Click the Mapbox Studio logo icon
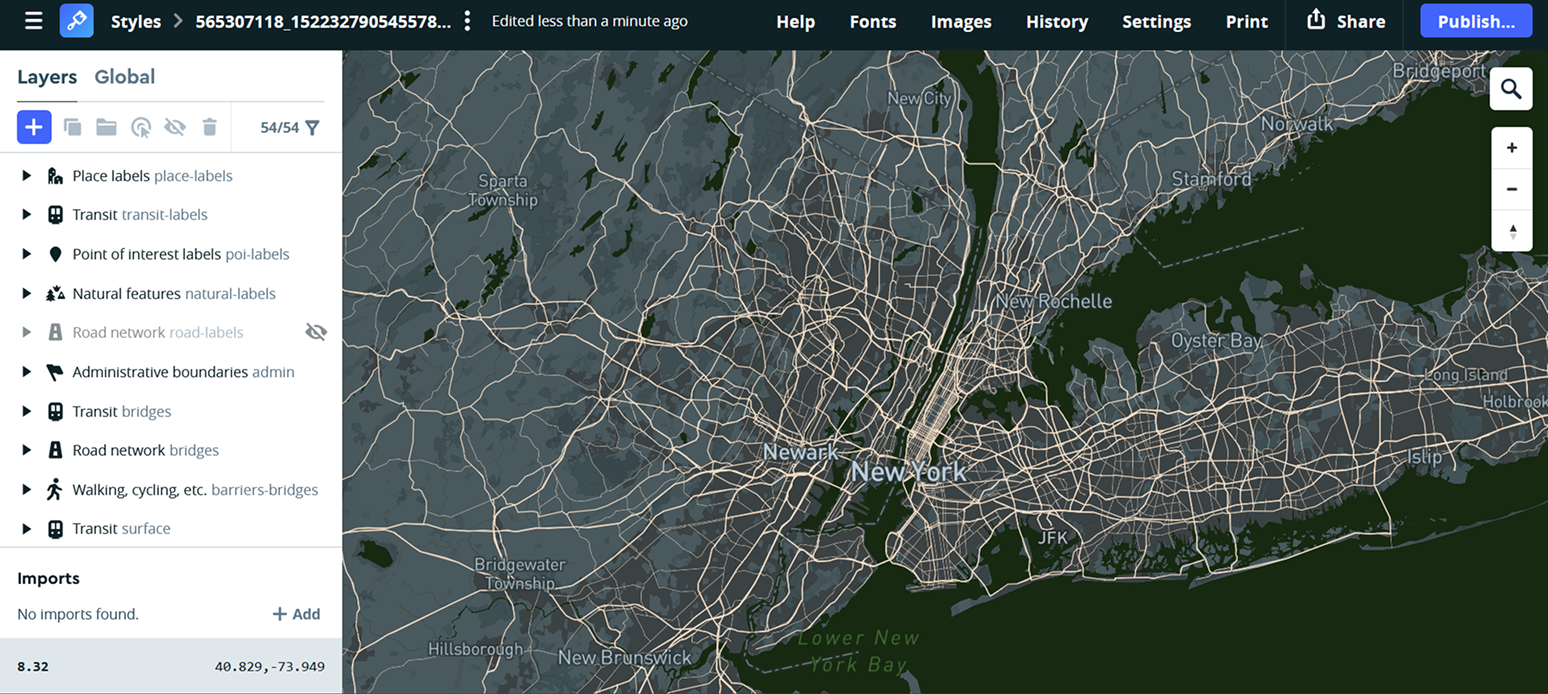Screen dimensions: 1548x694 76,20
